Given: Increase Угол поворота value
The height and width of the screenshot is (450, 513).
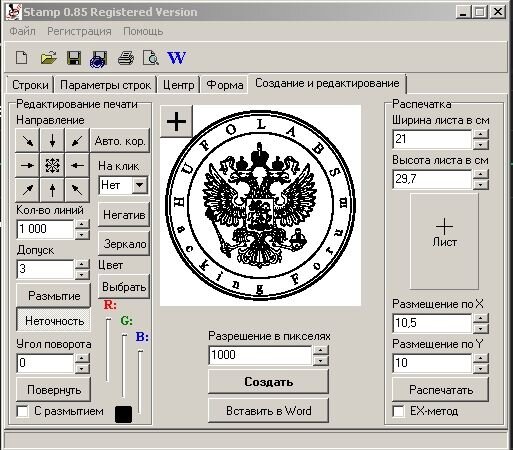Looking at the screenshot, I should 82,358.
